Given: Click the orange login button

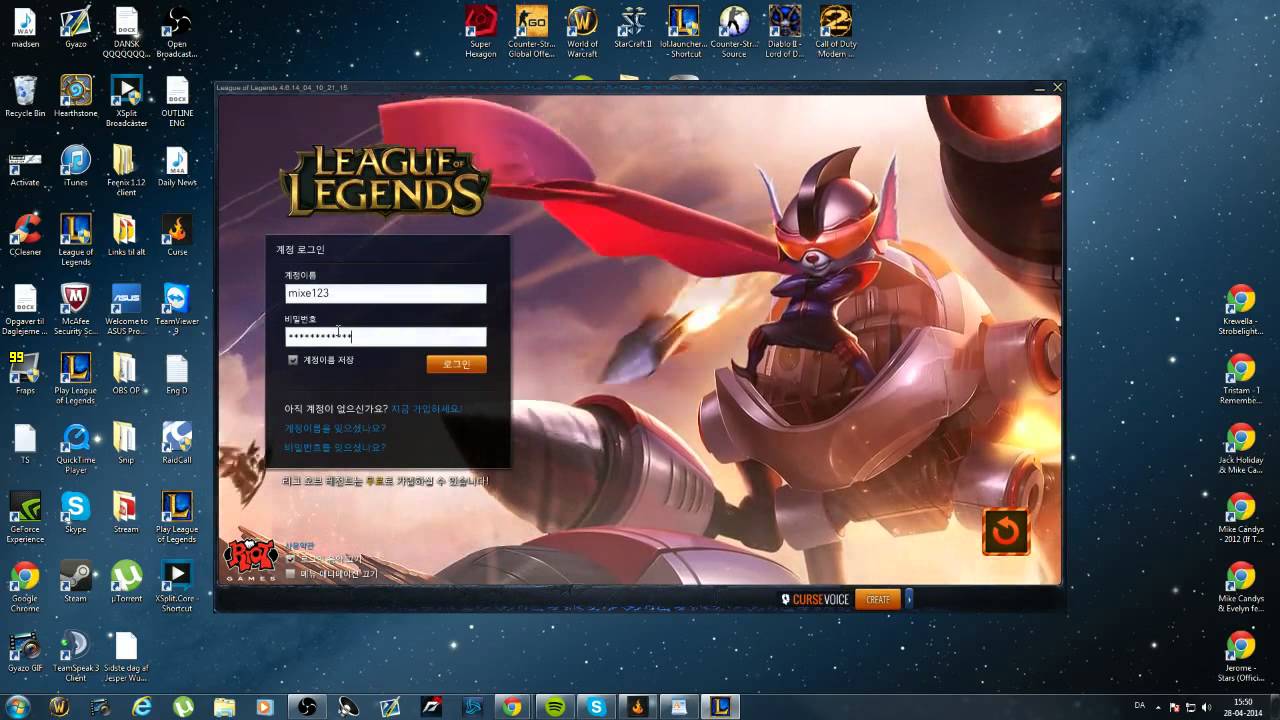Looking at the screenshot, I should tap(456, 364).
